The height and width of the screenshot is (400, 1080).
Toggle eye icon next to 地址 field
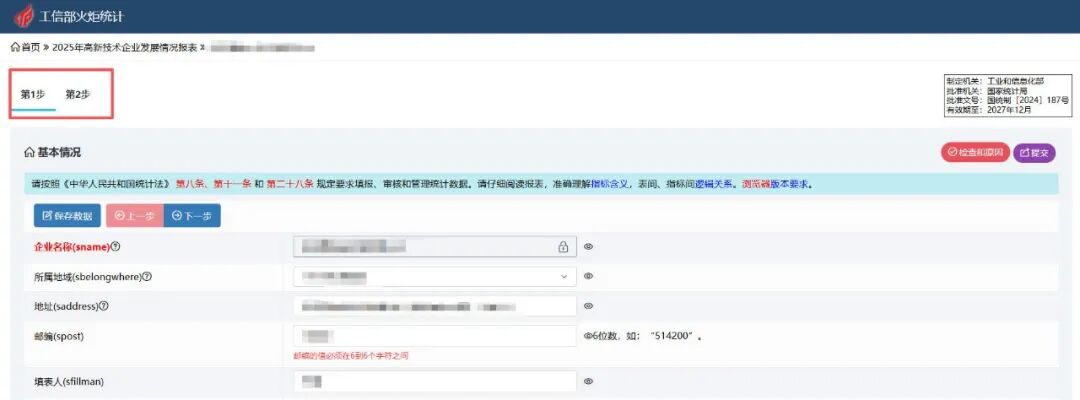589,306
